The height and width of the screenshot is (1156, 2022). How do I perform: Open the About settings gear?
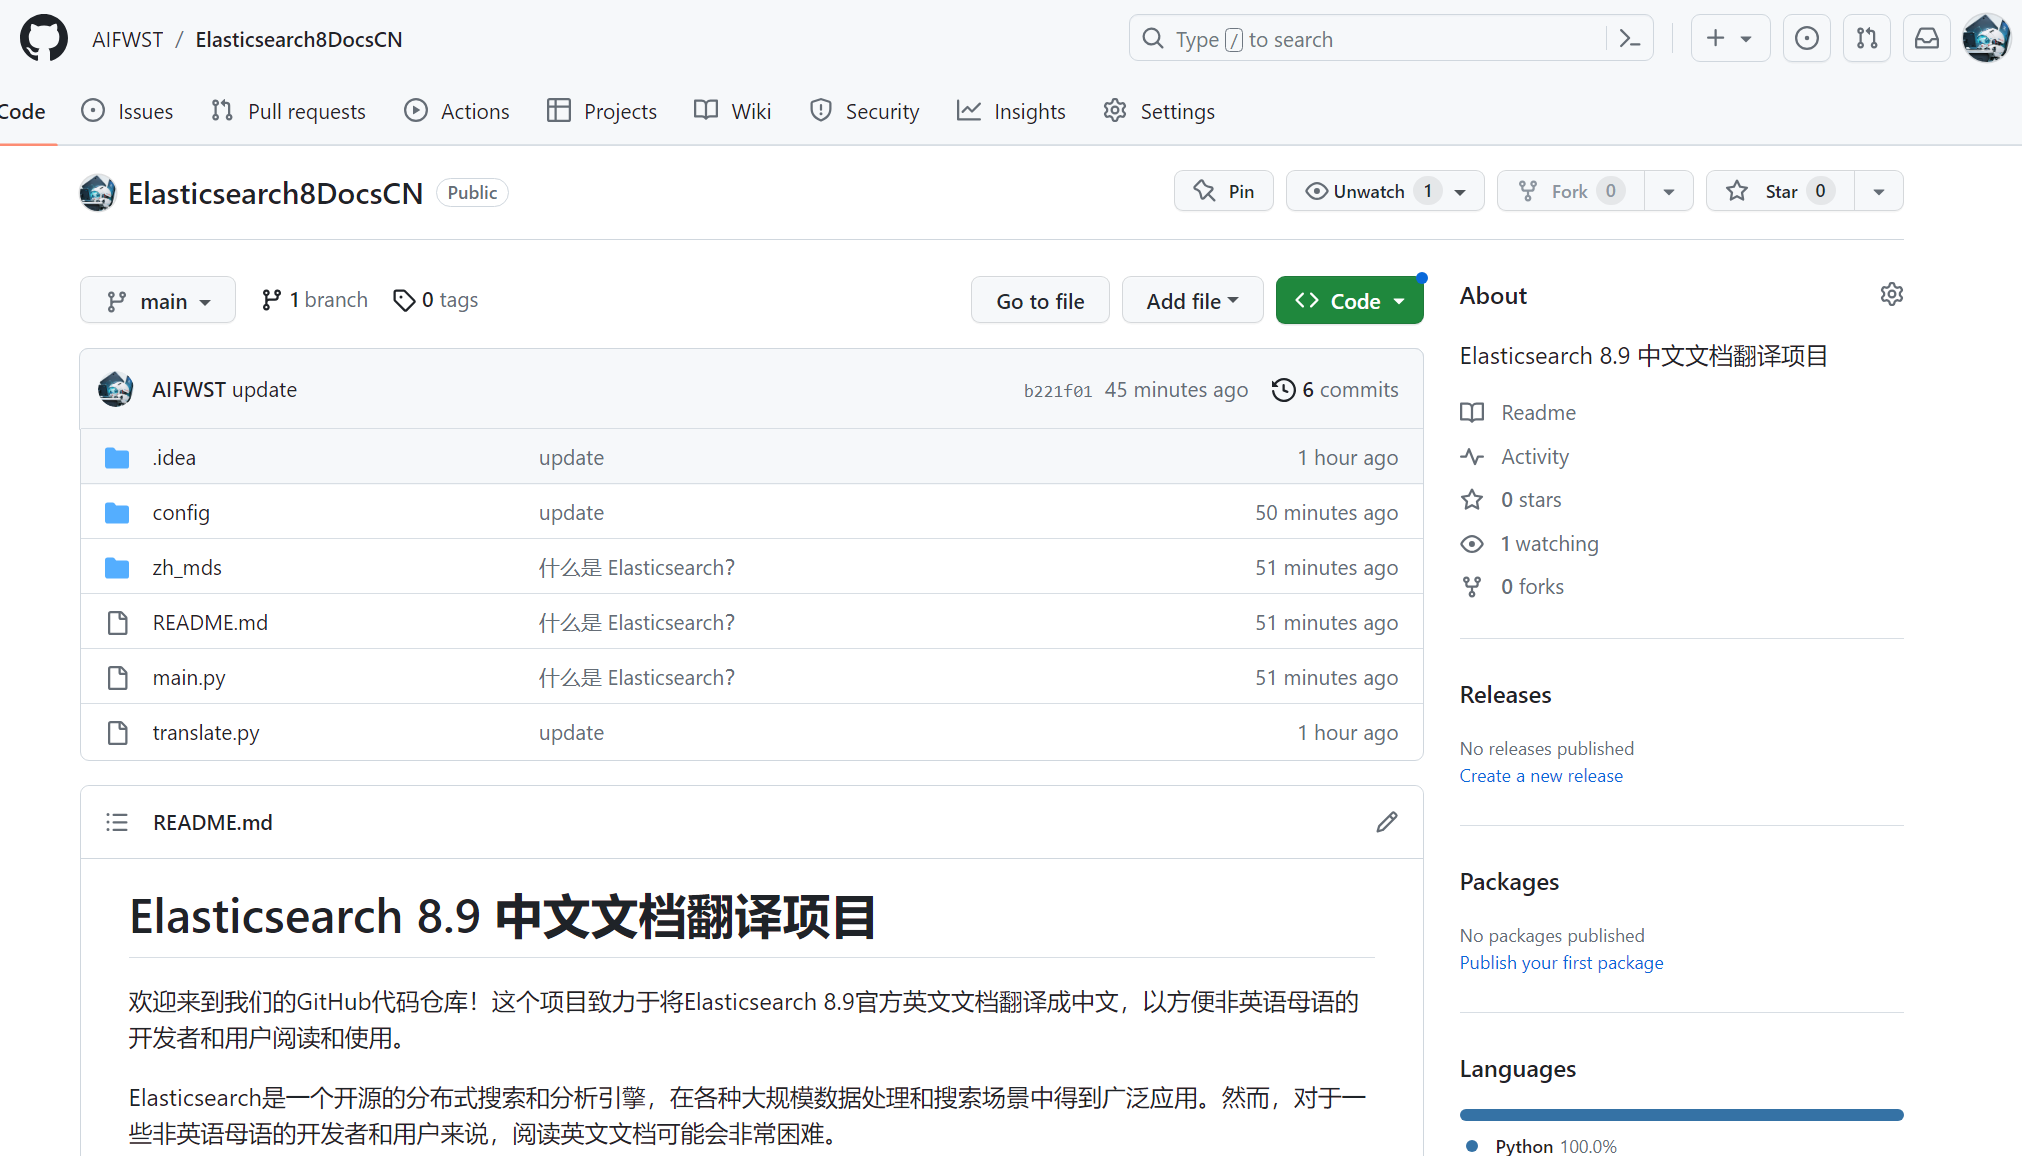[x=1891, y=294]
